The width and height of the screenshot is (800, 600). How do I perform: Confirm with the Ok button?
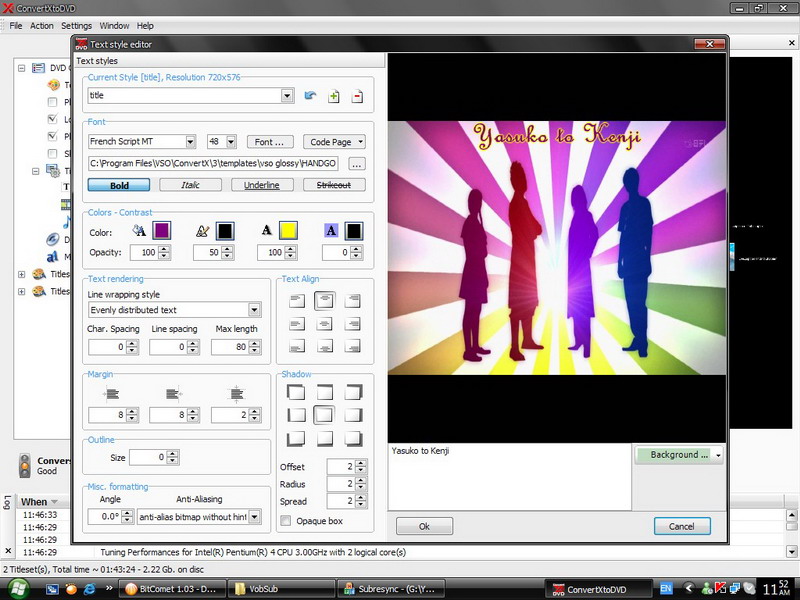(x=424, y=527)
